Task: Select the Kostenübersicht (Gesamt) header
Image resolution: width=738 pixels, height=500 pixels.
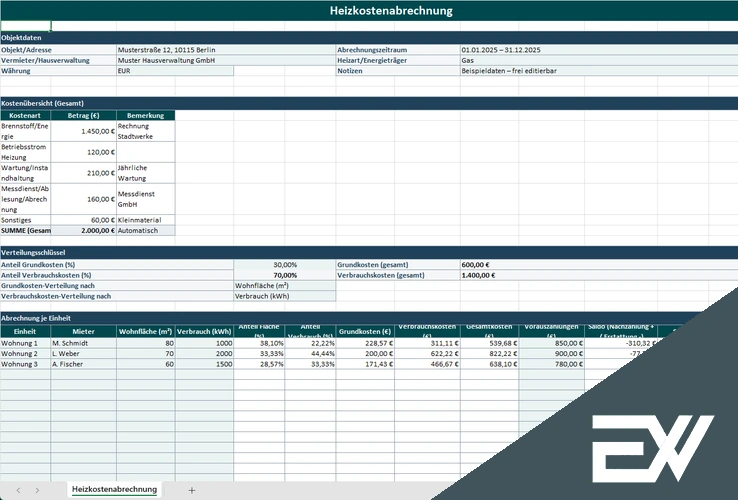Action: pyautogui.click(x=369, y=103)
